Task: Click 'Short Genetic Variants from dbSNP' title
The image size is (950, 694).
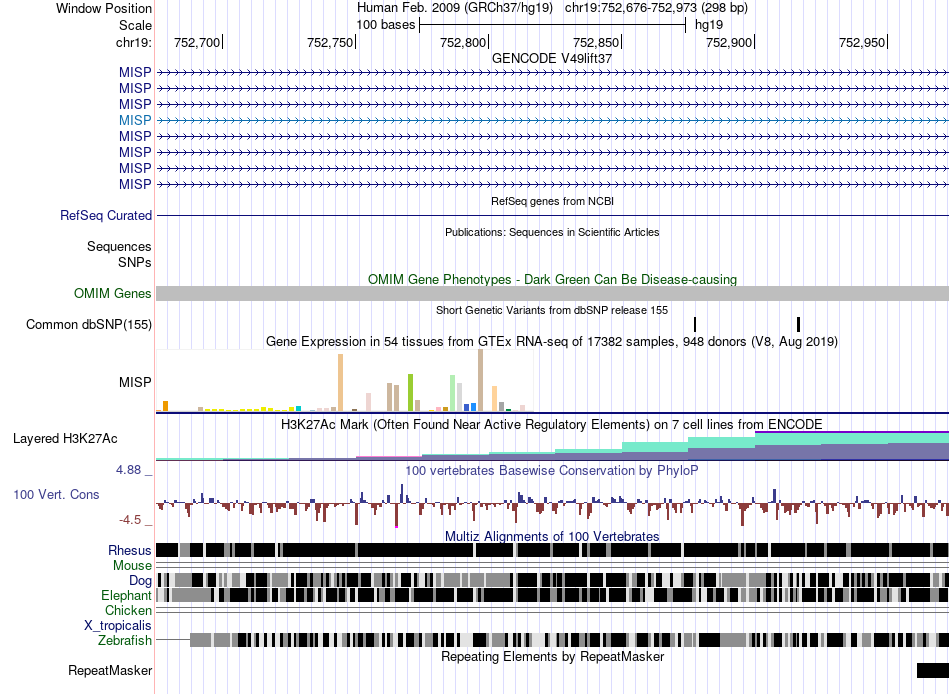Action: tap(552, 310)
